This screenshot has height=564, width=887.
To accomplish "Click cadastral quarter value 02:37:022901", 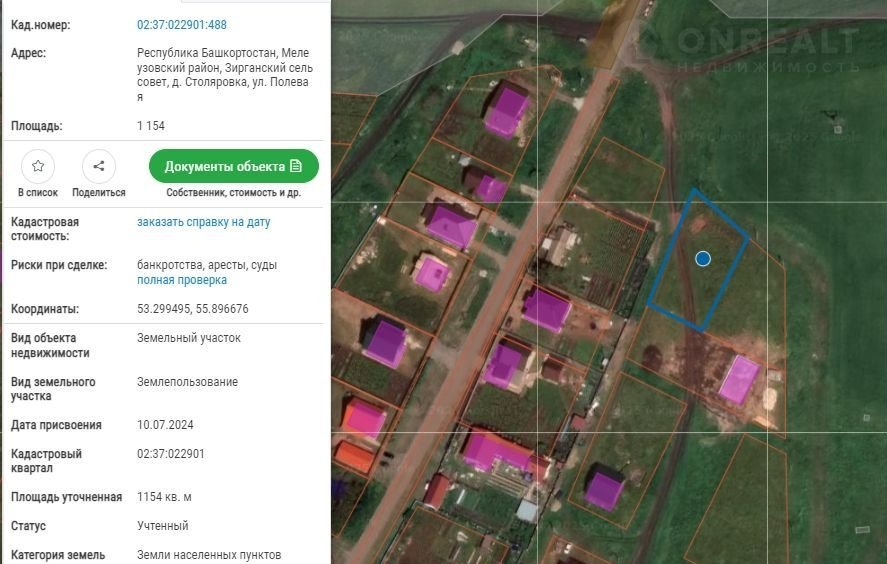I will (x=170, y=454).
